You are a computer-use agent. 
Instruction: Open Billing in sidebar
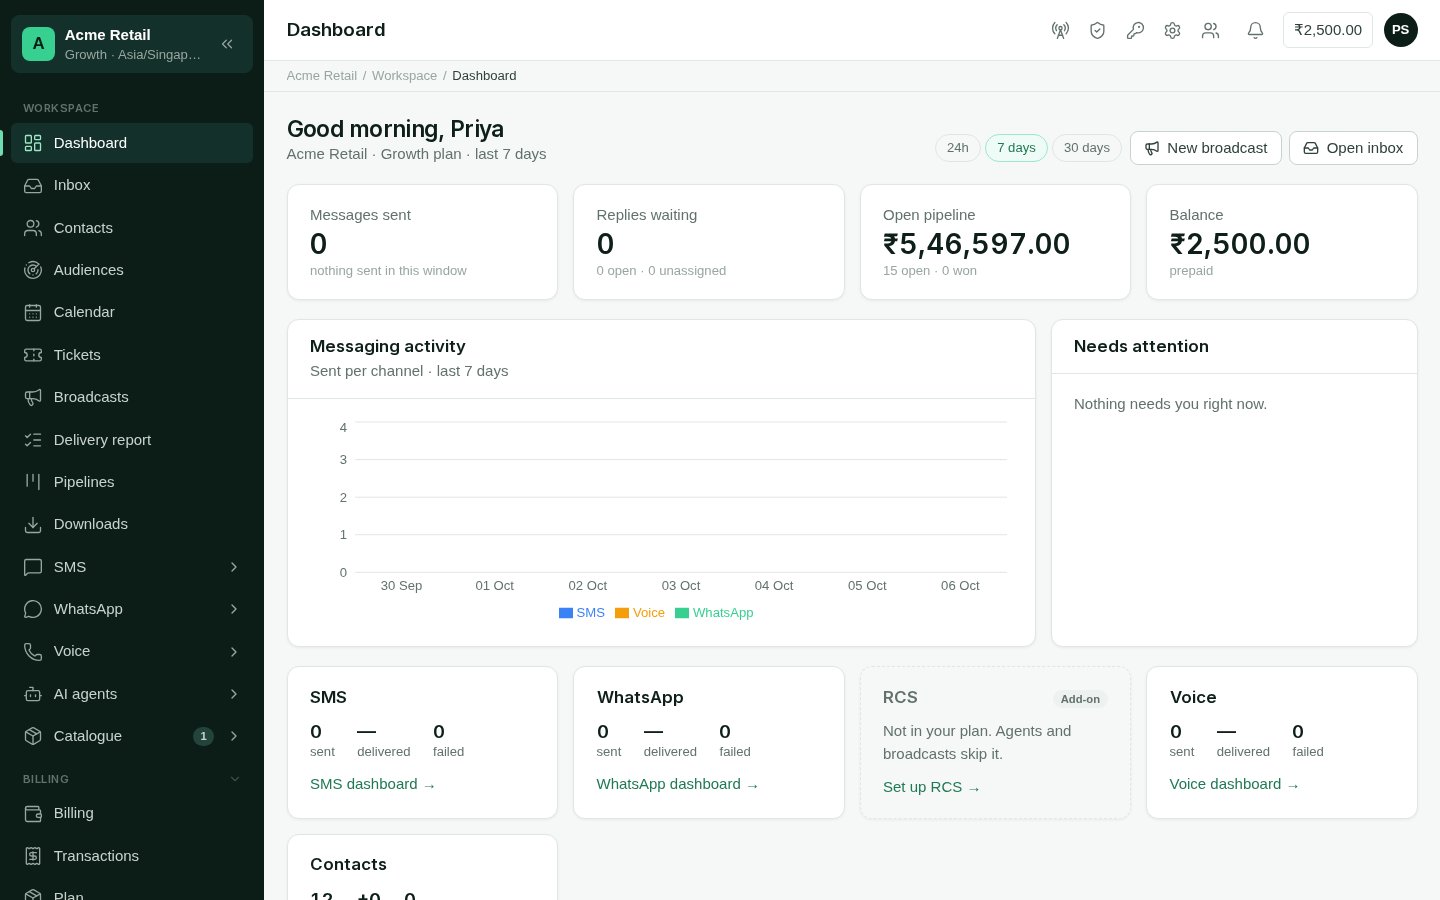coord(132,813)
